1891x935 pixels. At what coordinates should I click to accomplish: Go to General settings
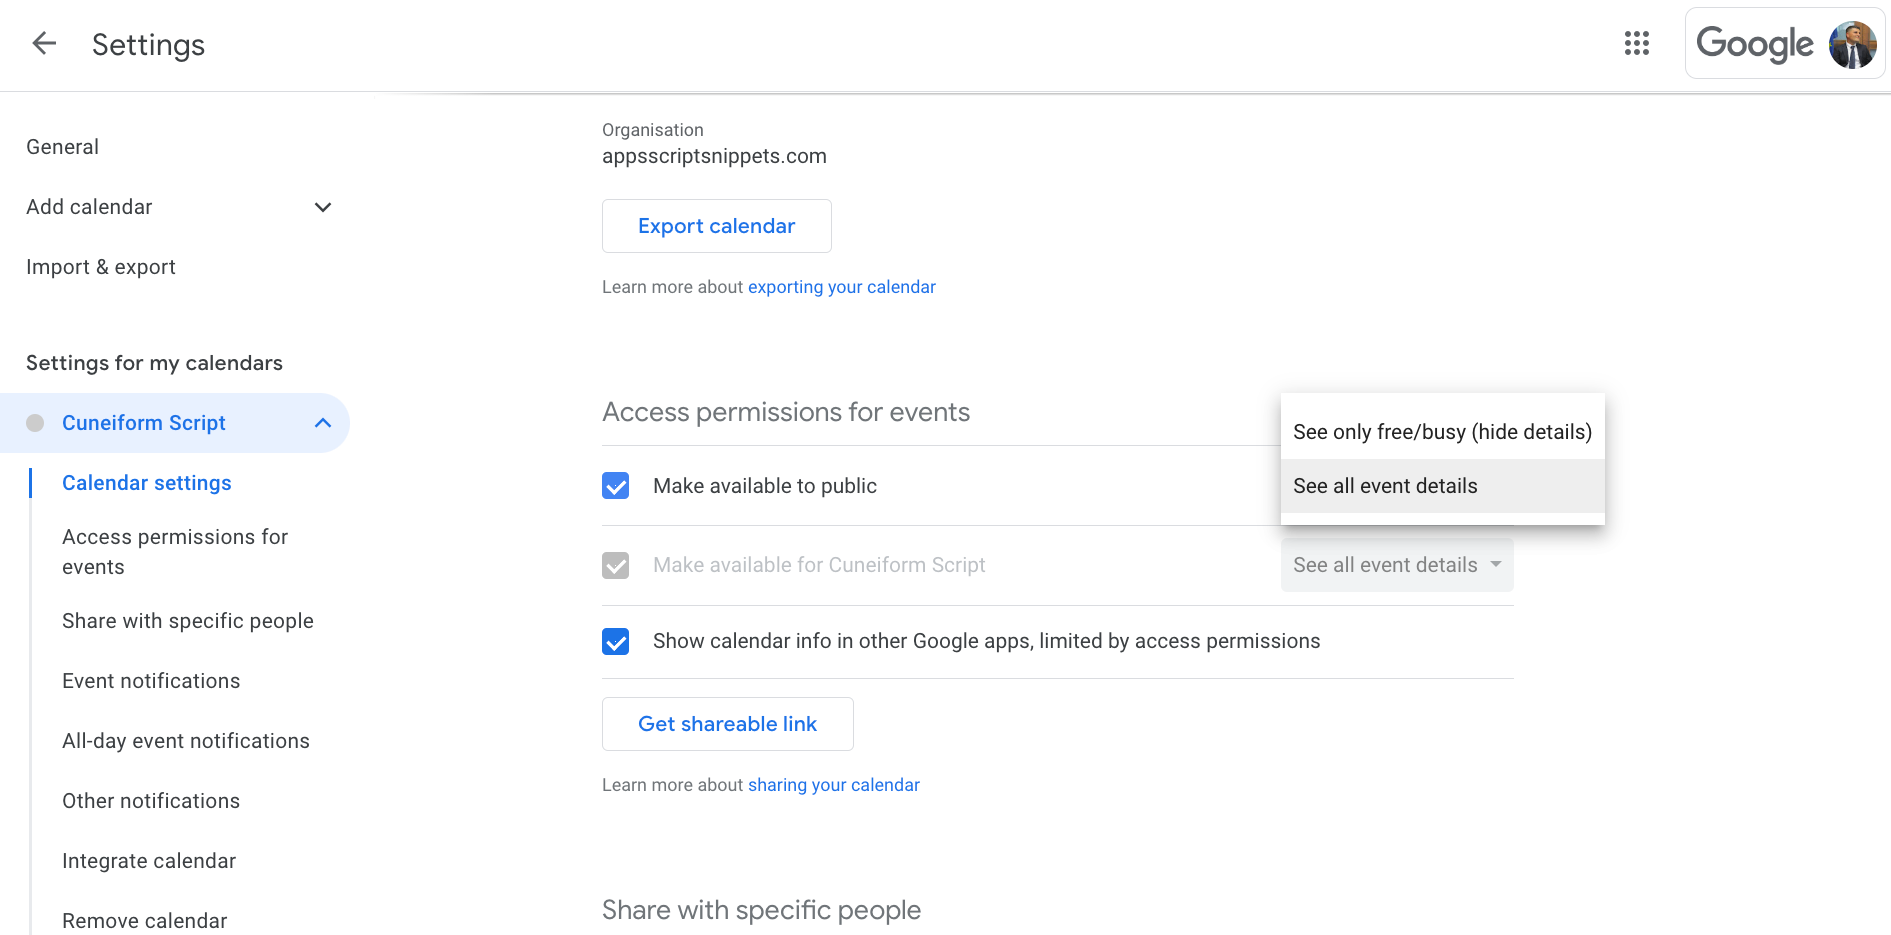pos(62,147)
